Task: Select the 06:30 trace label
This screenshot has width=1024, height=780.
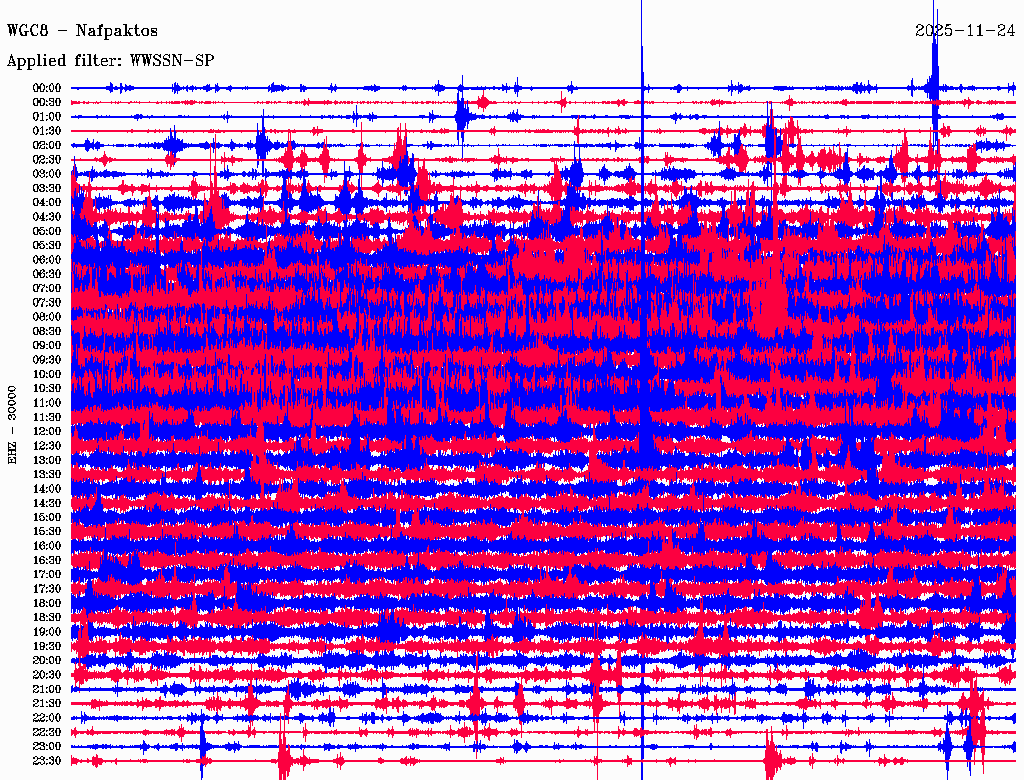Action: pos(47,274)
